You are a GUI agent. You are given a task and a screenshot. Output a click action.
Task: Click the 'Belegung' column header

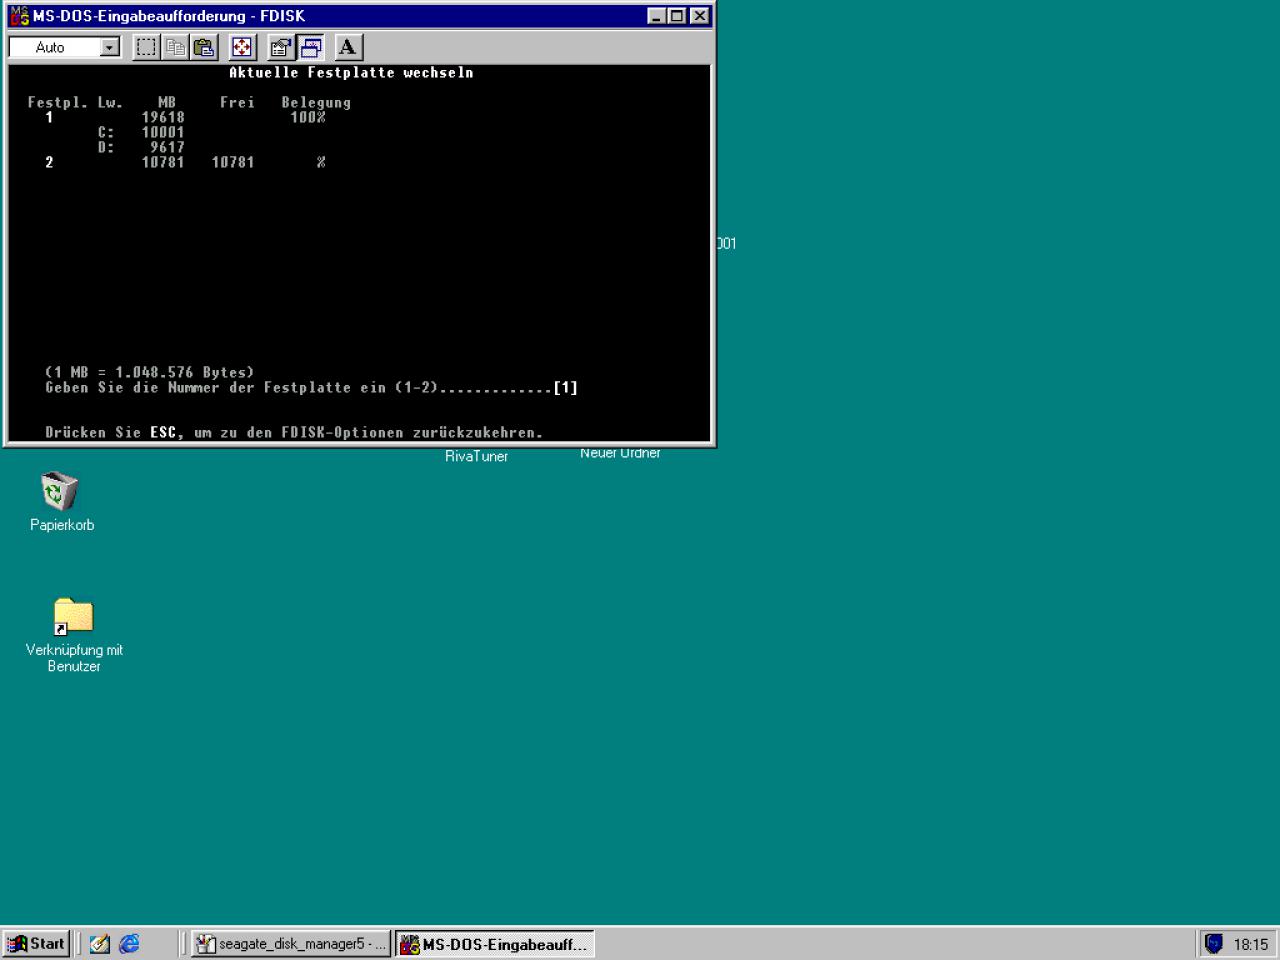pos(316,102)
